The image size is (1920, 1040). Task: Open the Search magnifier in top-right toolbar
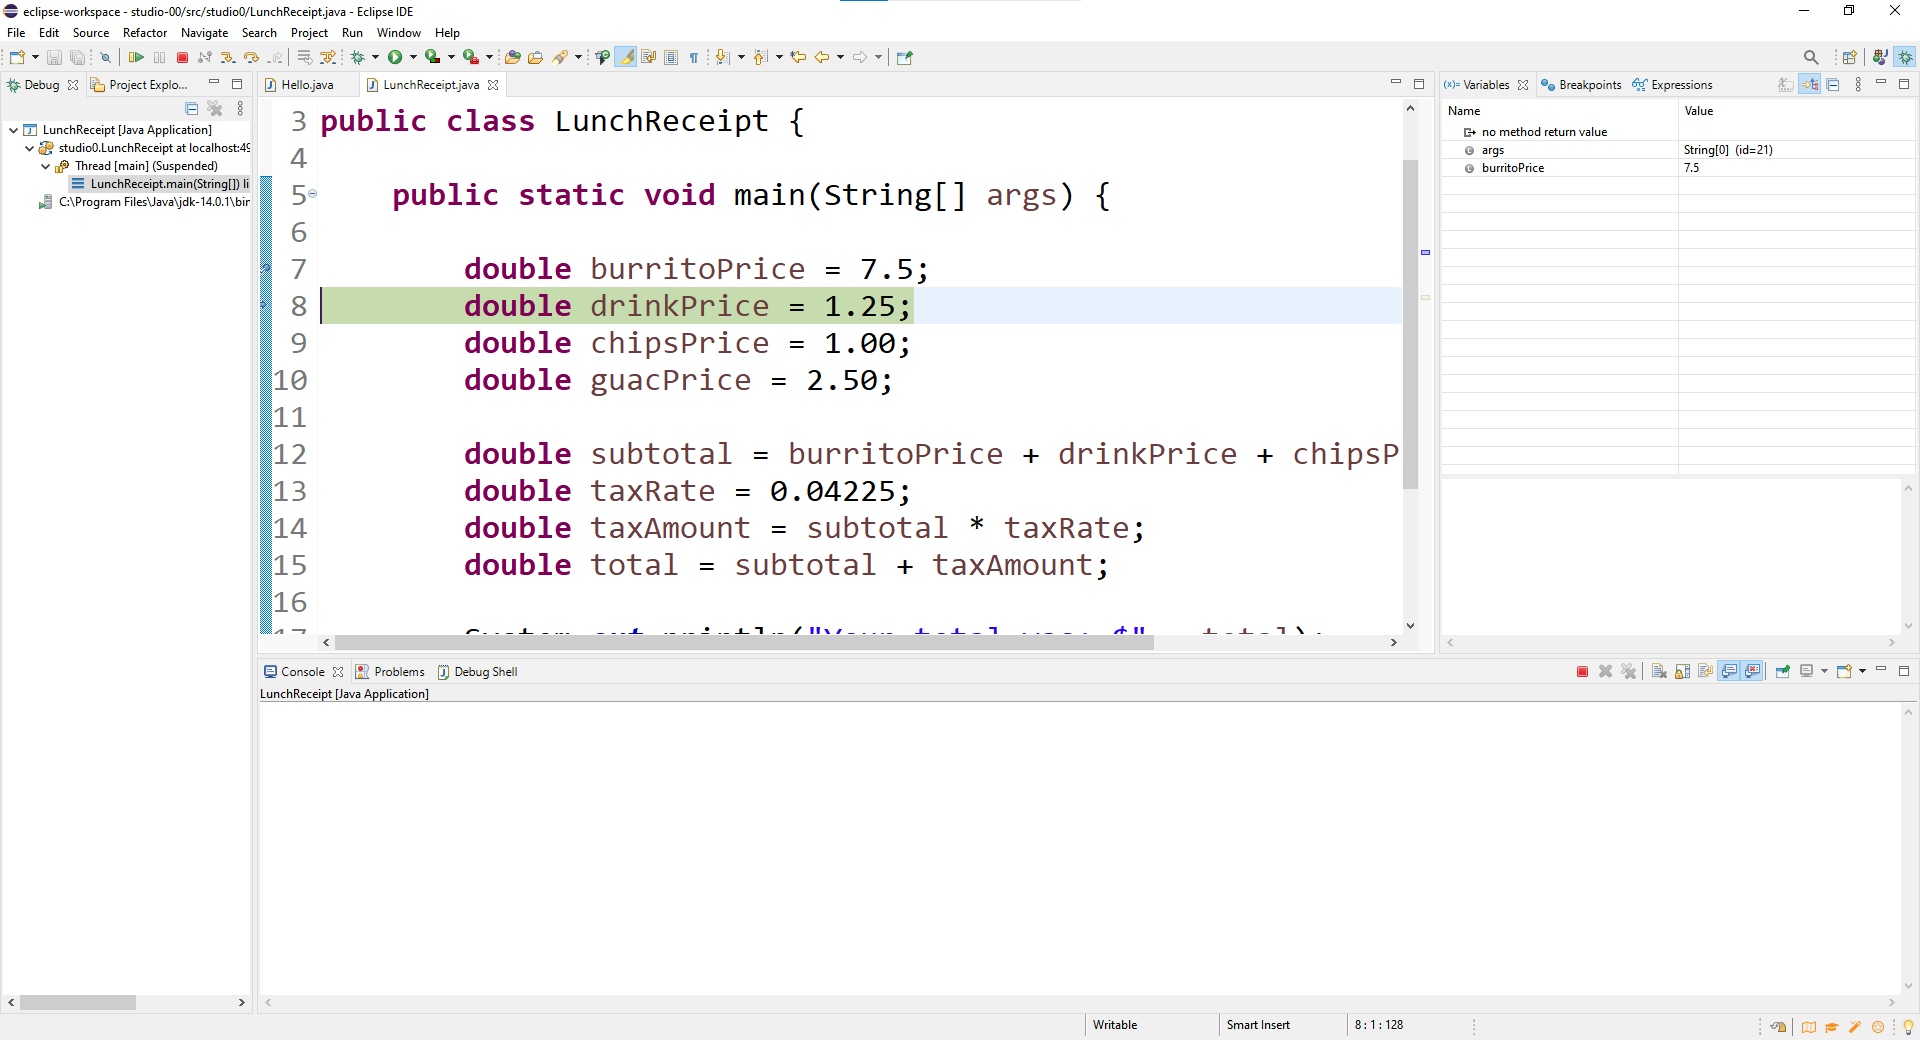coord(1811,57)
